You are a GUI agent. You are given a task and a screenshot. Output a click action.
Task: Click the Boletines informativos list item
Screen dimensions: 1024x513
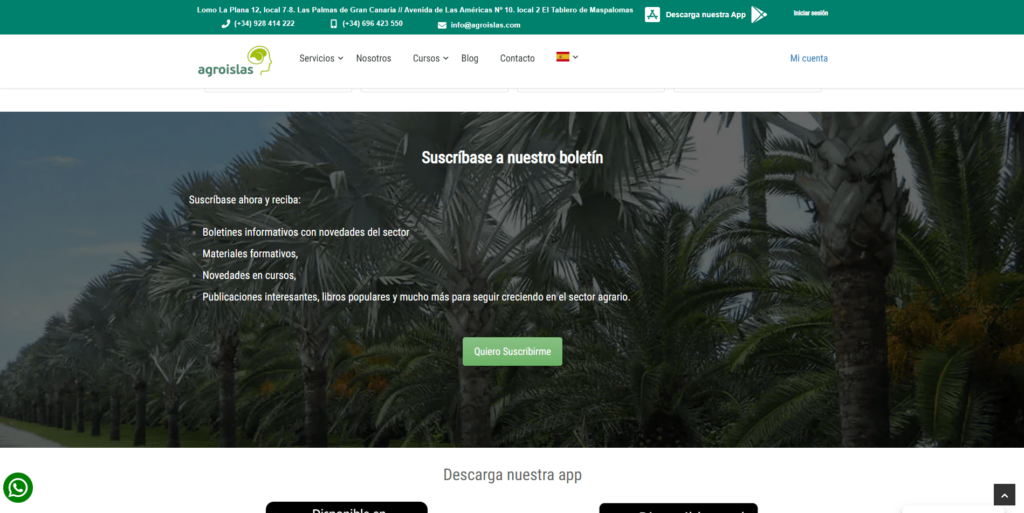[x=306, y=232]
